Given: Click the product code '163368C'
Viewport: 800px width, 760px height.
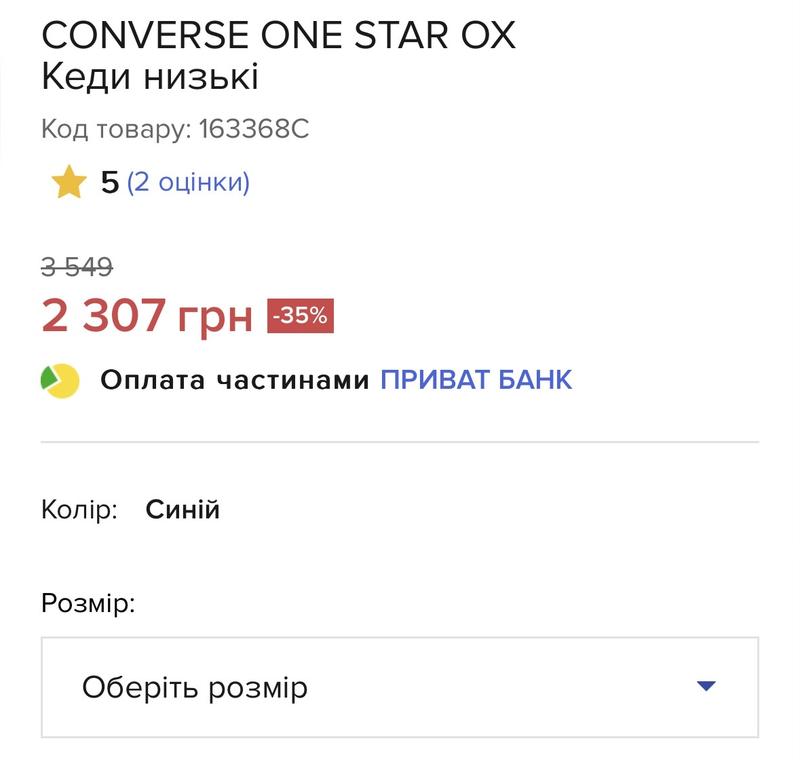Looking at the screenshot, I should click(254, 129).
